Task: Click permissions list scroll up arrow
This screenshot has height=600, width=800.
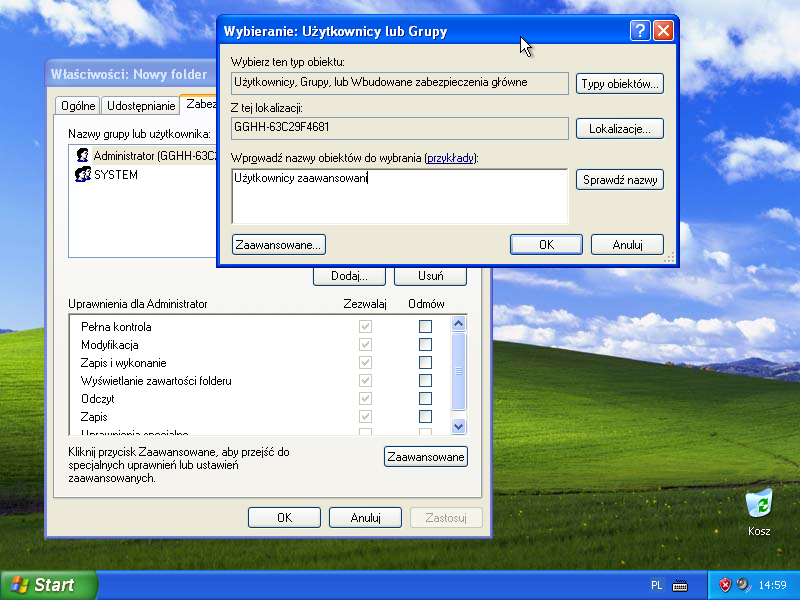Action: click(459, 324)
